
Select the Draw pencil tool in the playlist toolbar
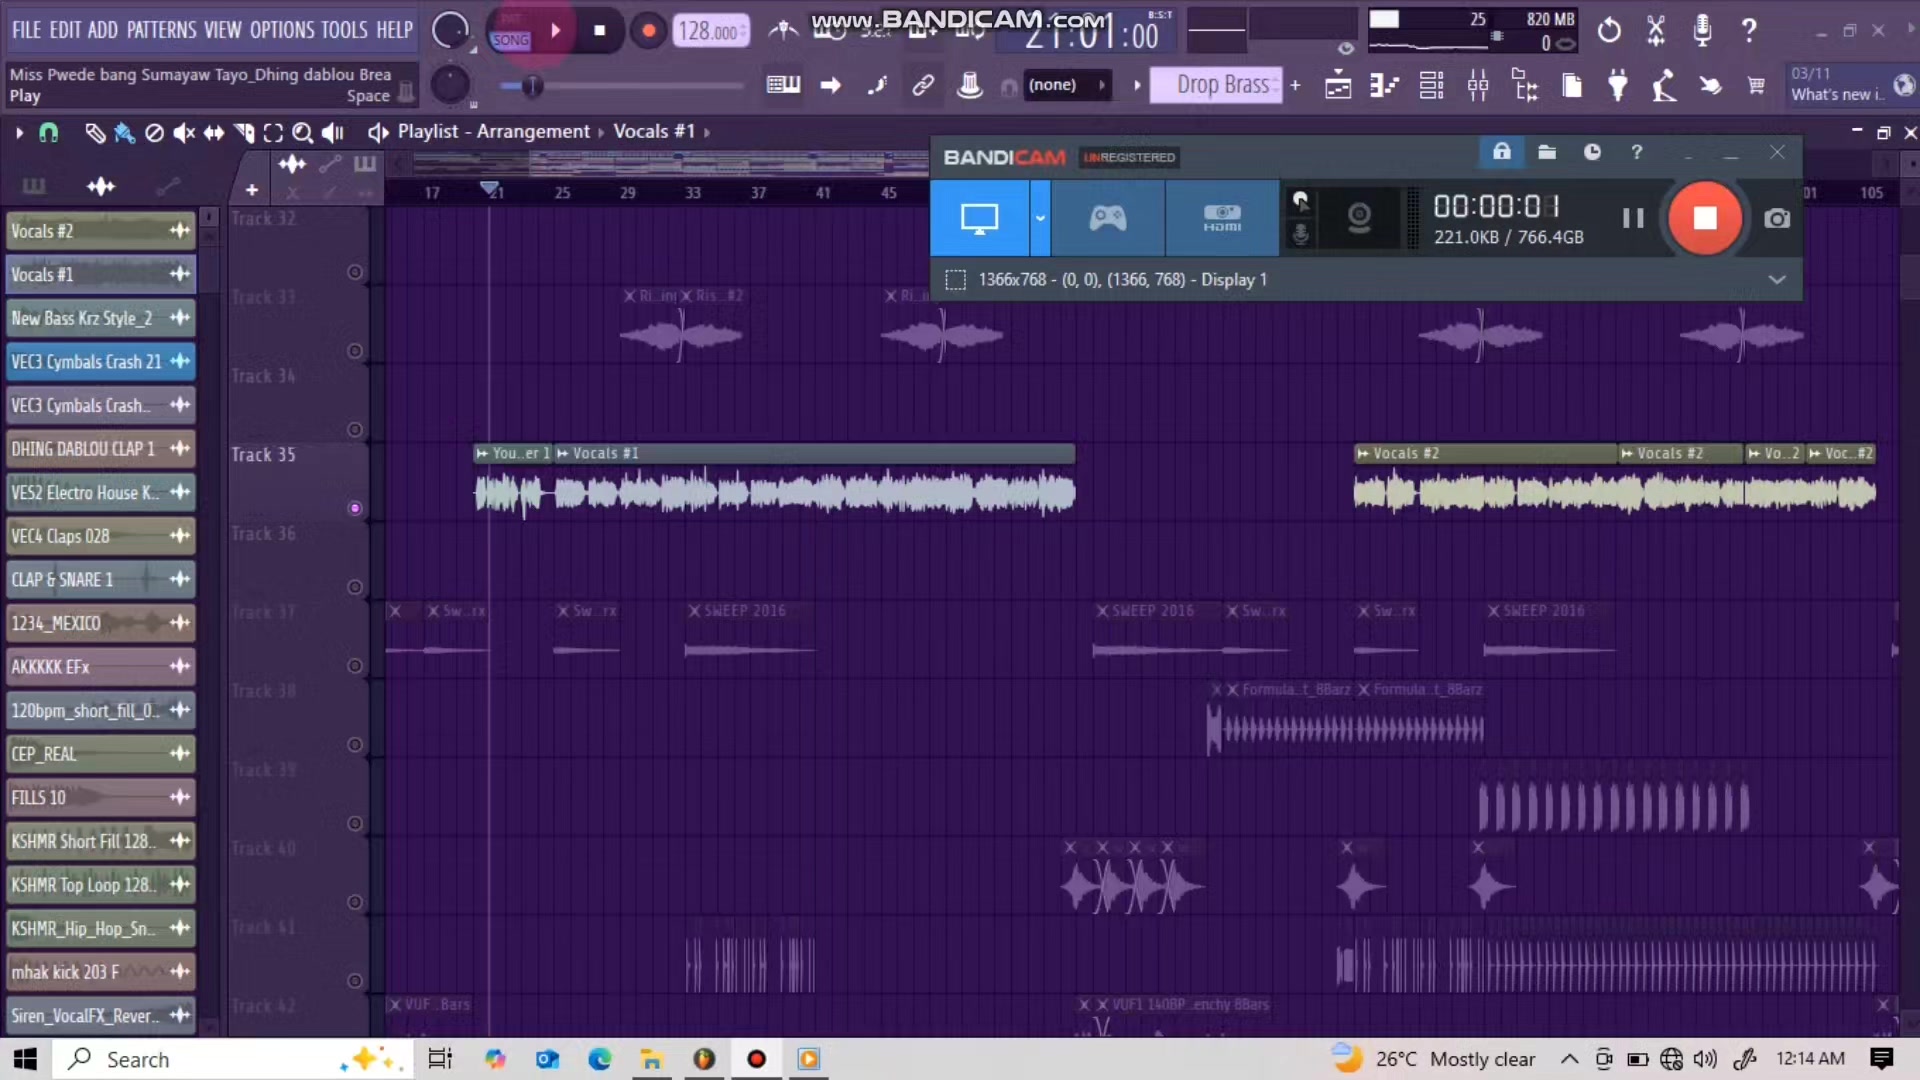tap(95, 133)
